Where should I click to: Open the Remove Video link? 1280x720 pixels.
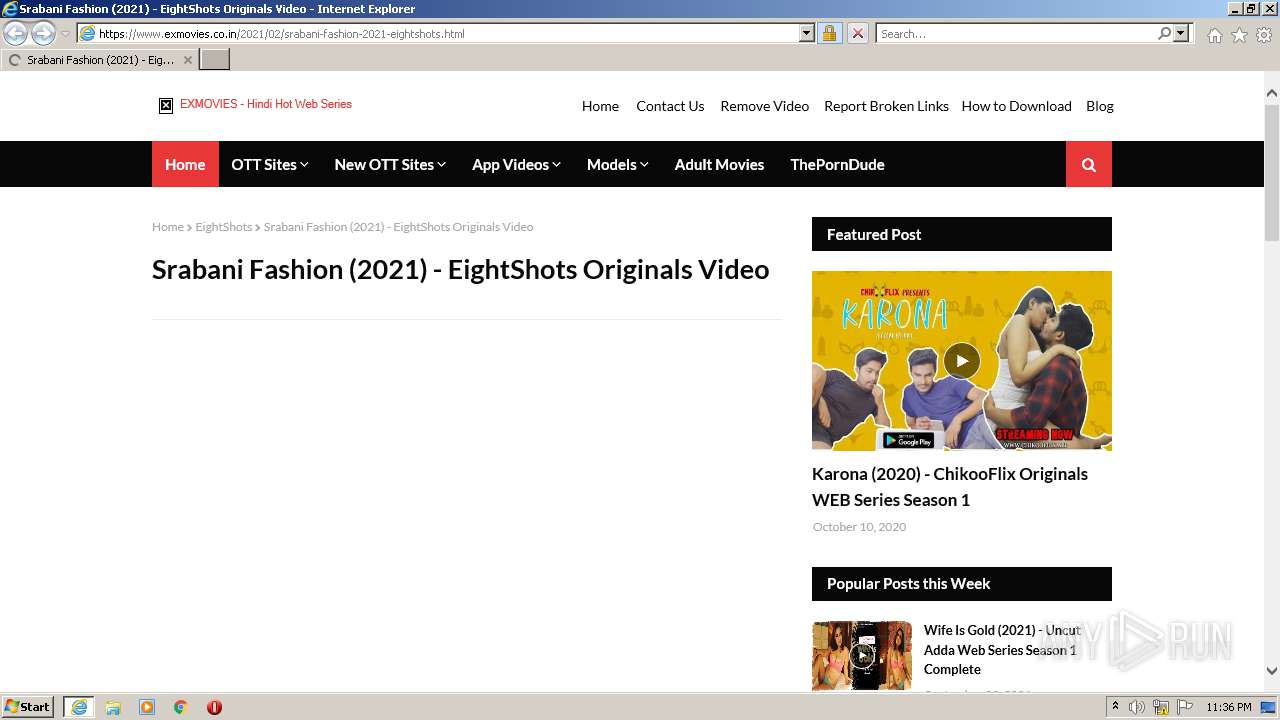(765, 106)
